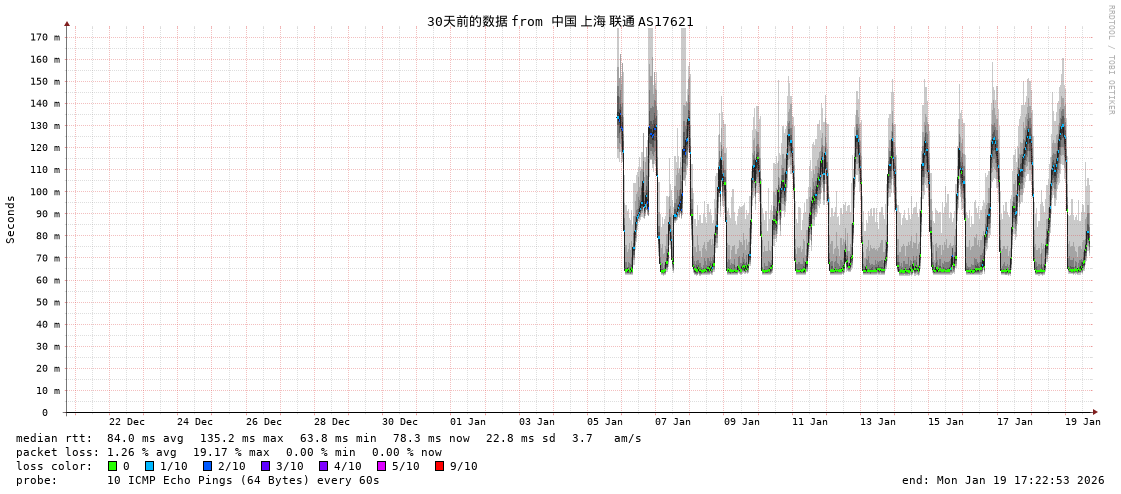Screen dimensions: 1121x494
Task: Select the magenta 5/10 loss color swatch
Action: pos(381,466)
